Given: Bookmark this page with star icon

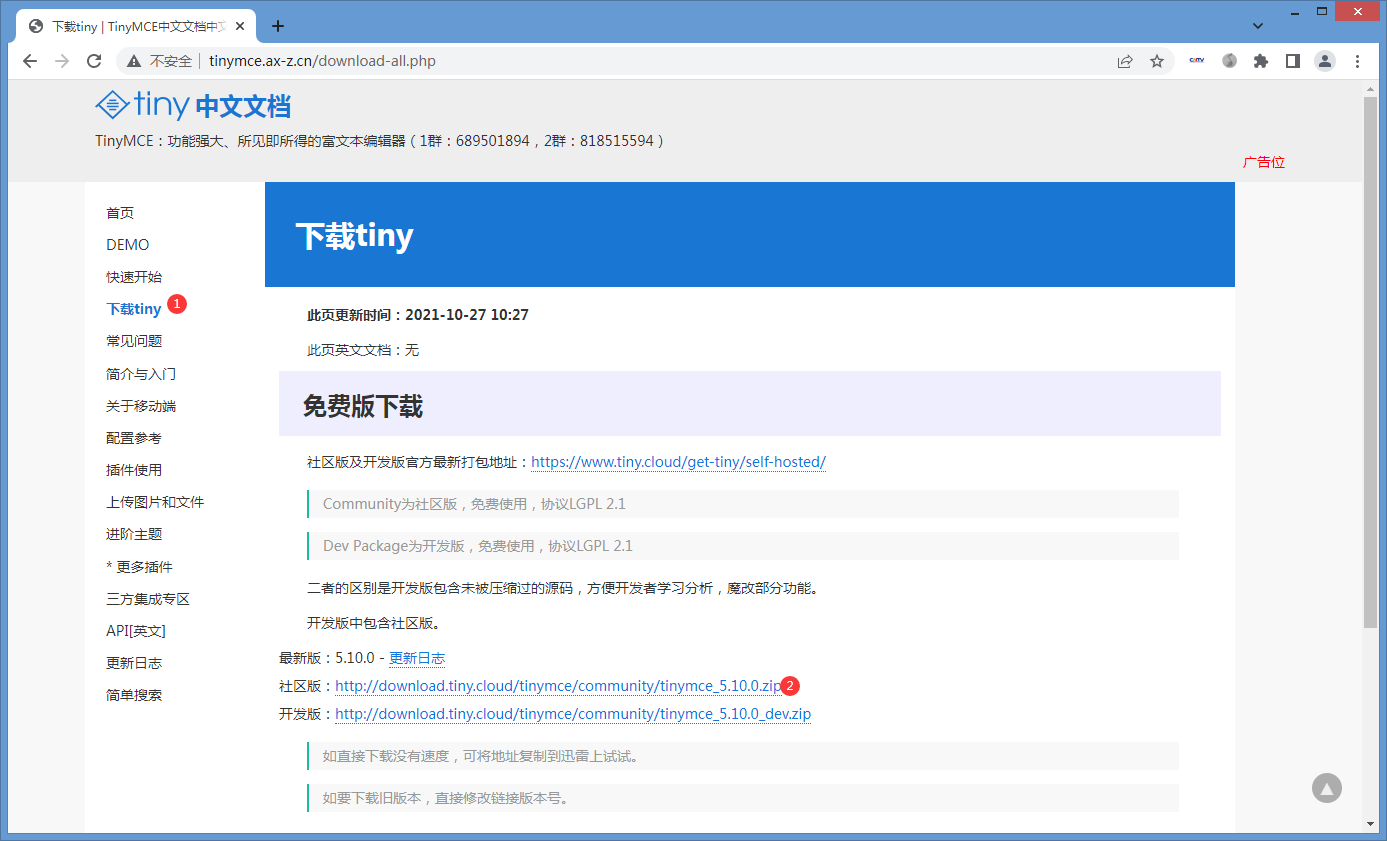Looking at the screenshot, I should [x=1157, y=61].
